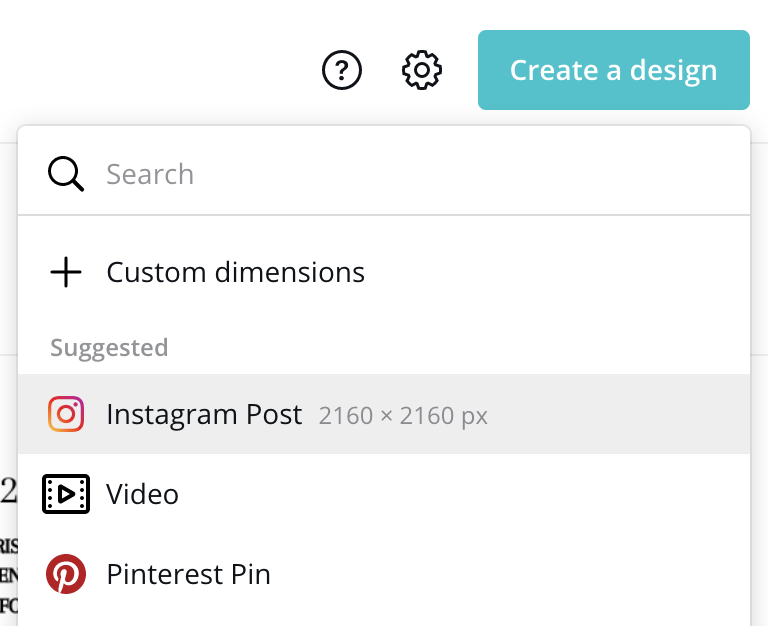Select Pinterest Pin from the list
The height and width of the screenshot is (626, 768).
[x=188, y=574]
